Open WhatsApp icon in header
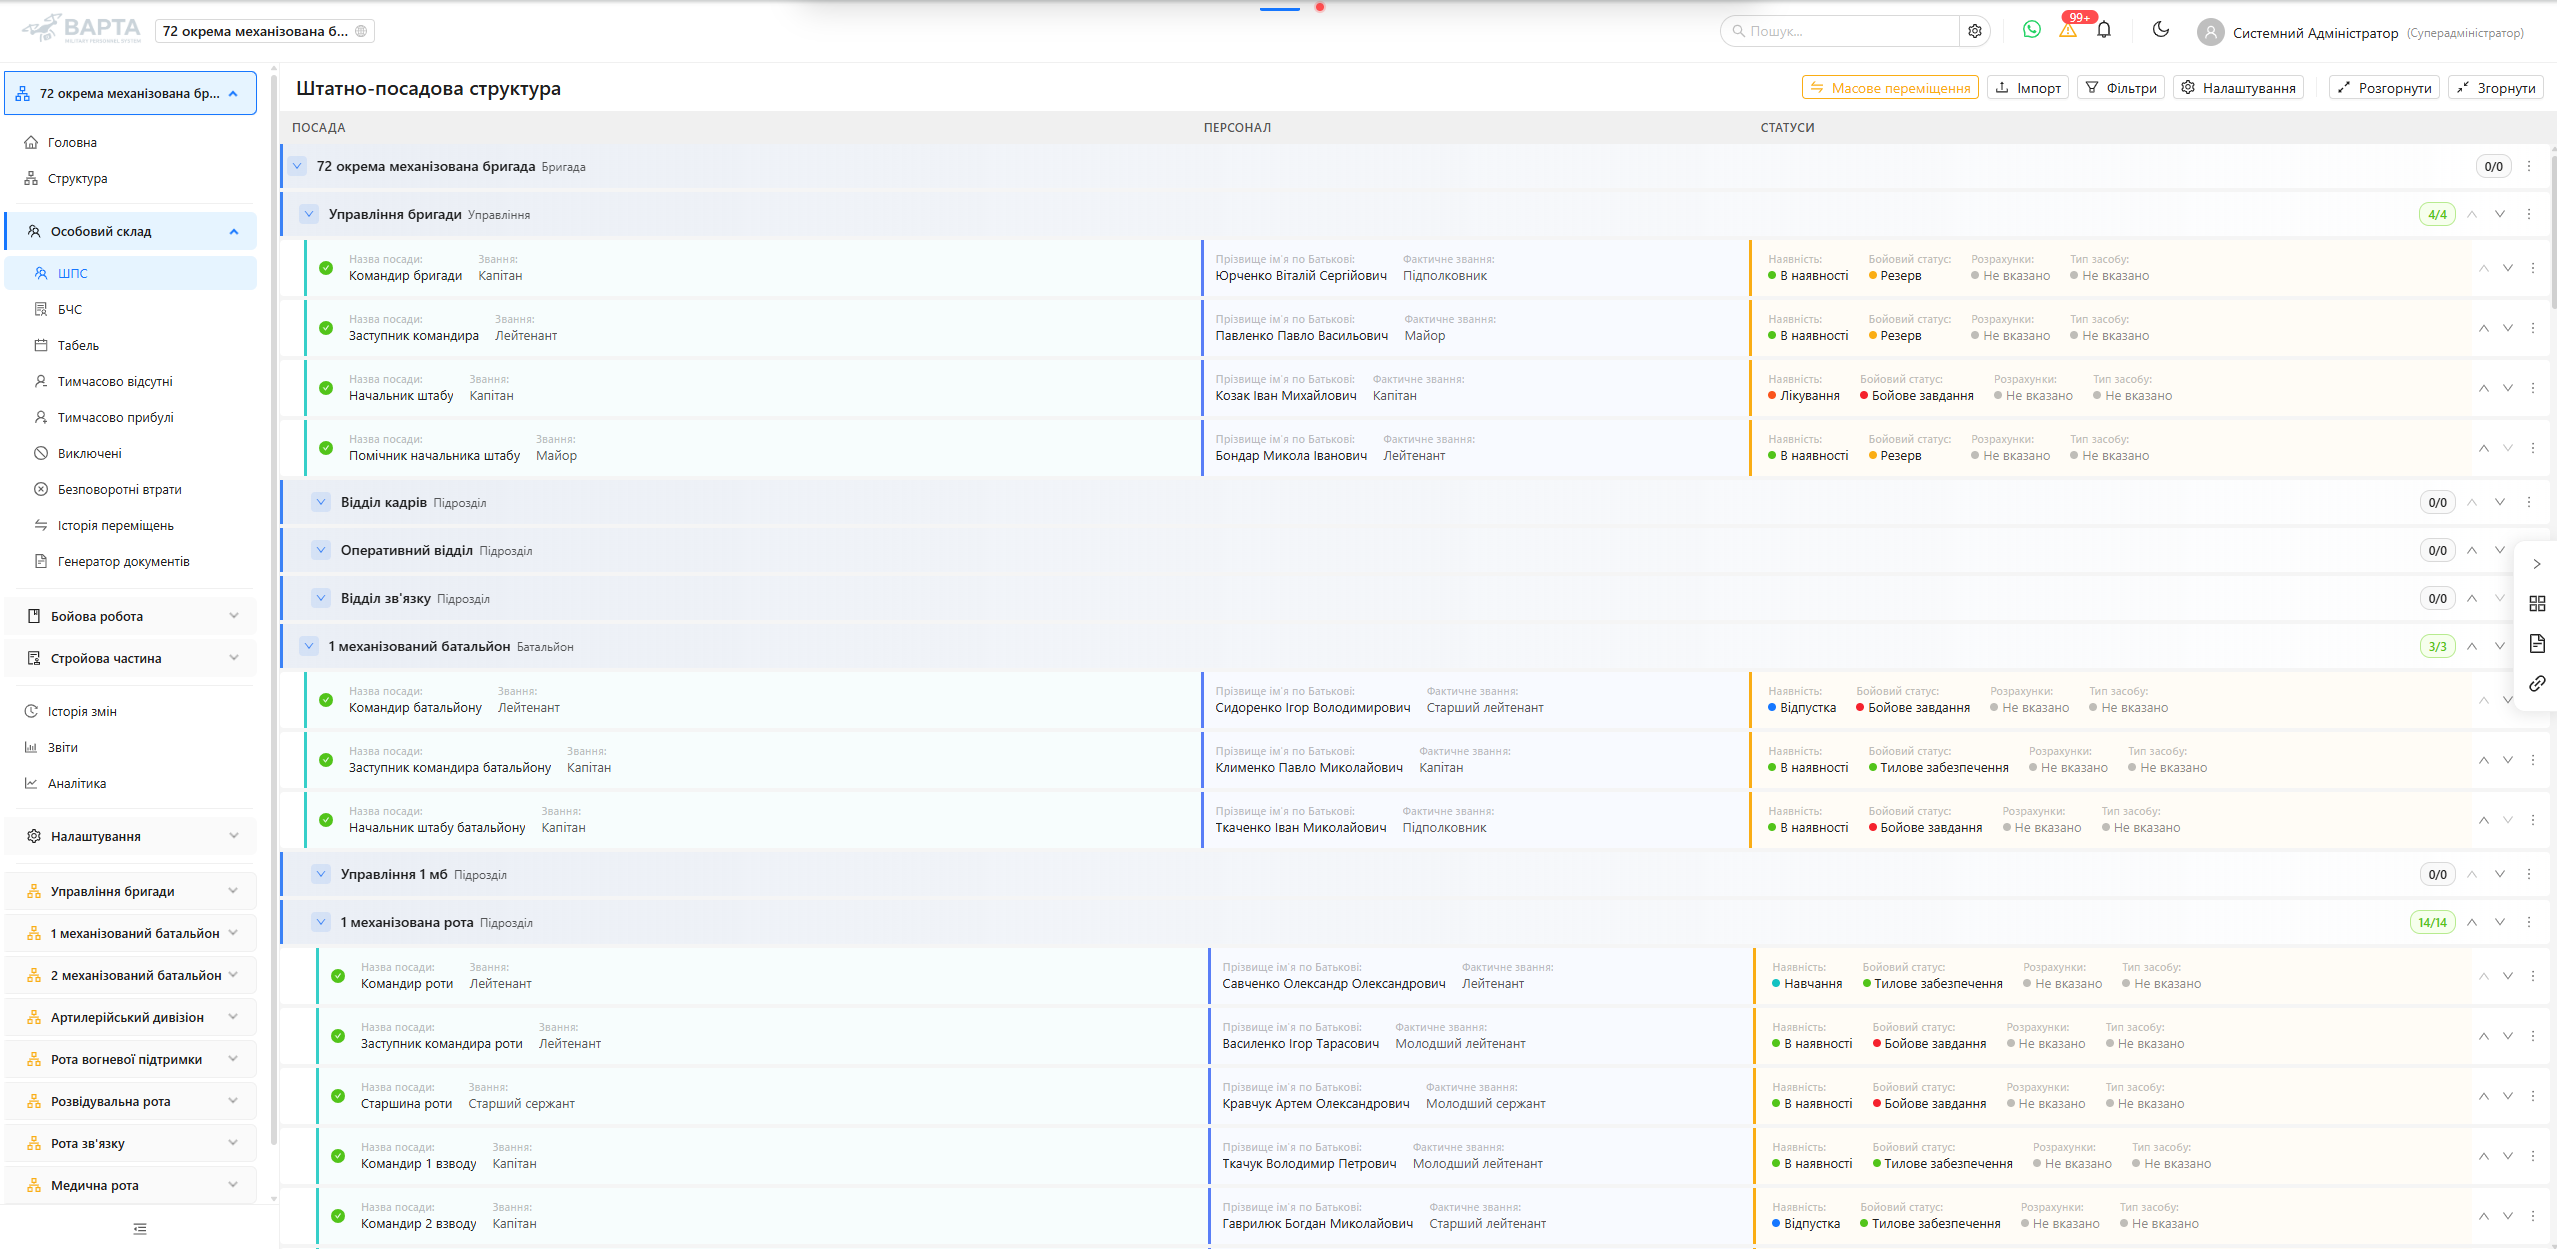The height and width of the screenshot is (1249, 2557). 2031,30
